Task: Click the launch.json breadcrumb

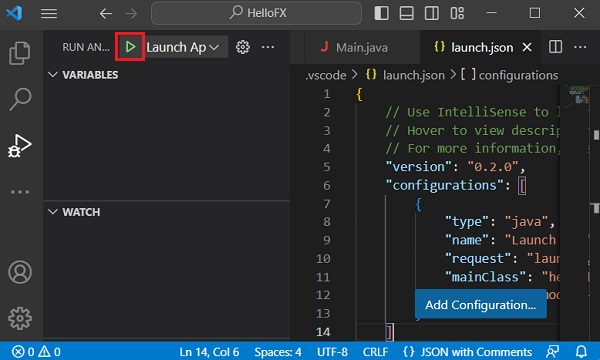Action: click(414, 75)
